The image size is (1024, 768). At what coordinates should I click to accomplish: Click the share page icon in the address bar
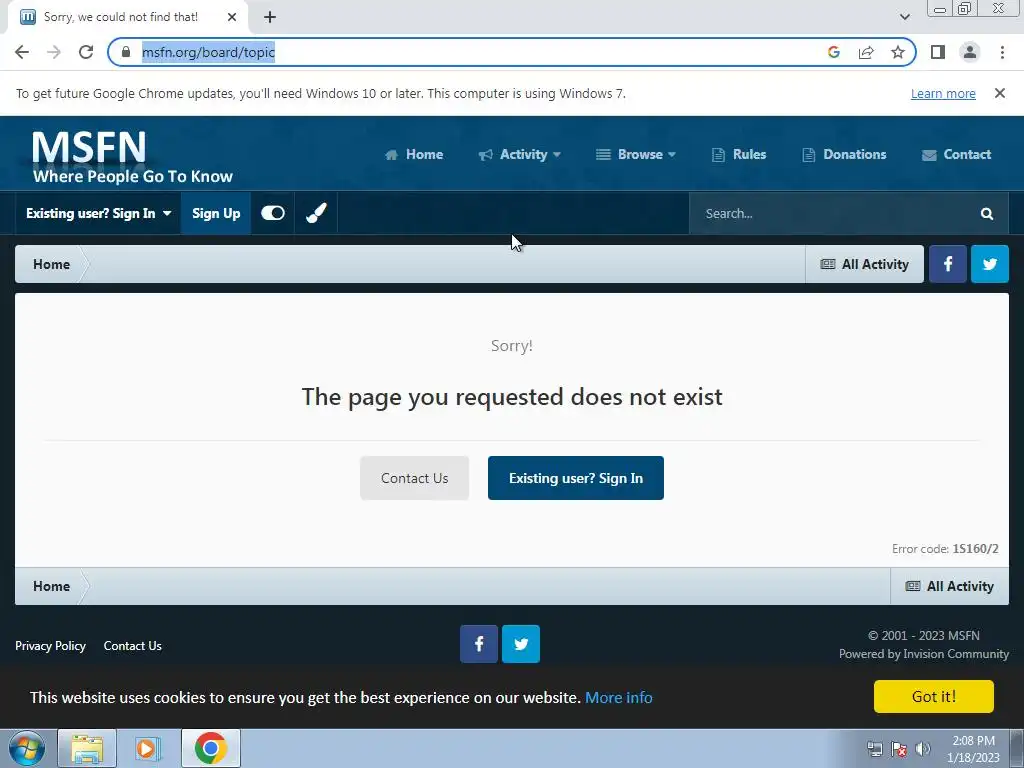click(866, 52)
